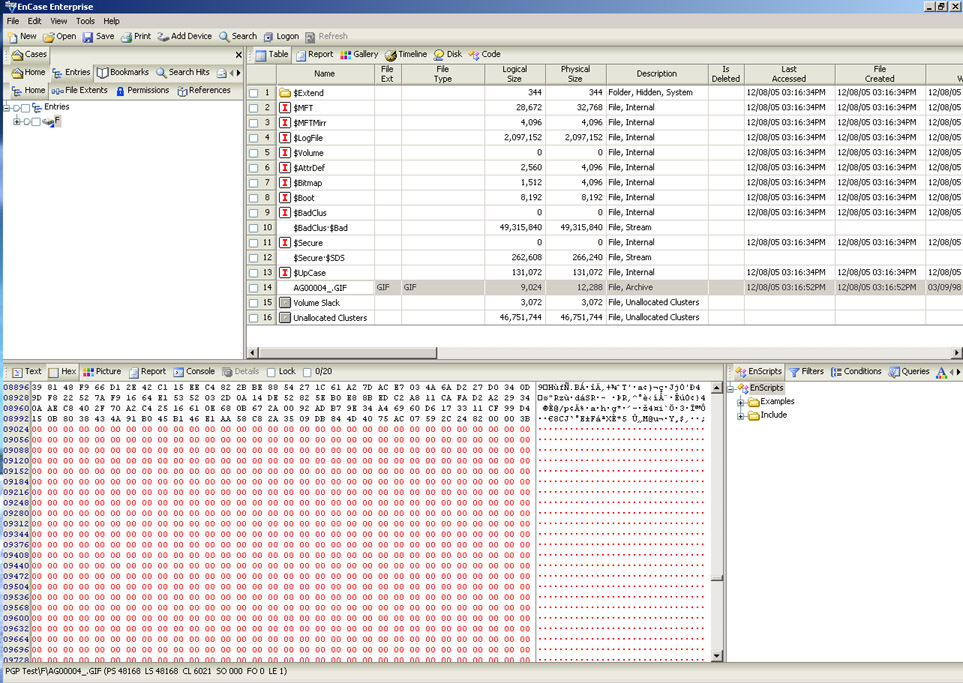
Task: Open the Help menu
Action: (111, 21)
